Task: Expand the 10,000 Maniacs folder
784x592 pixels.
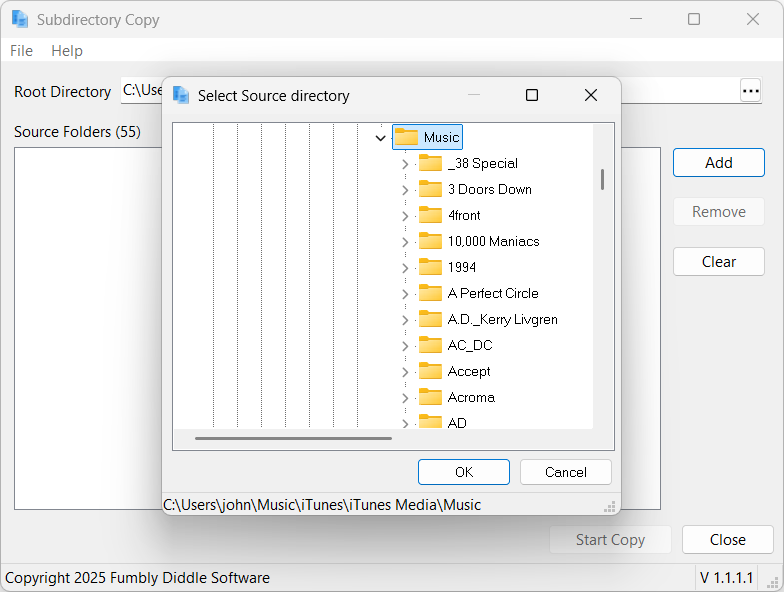Action: pos(405,242)
